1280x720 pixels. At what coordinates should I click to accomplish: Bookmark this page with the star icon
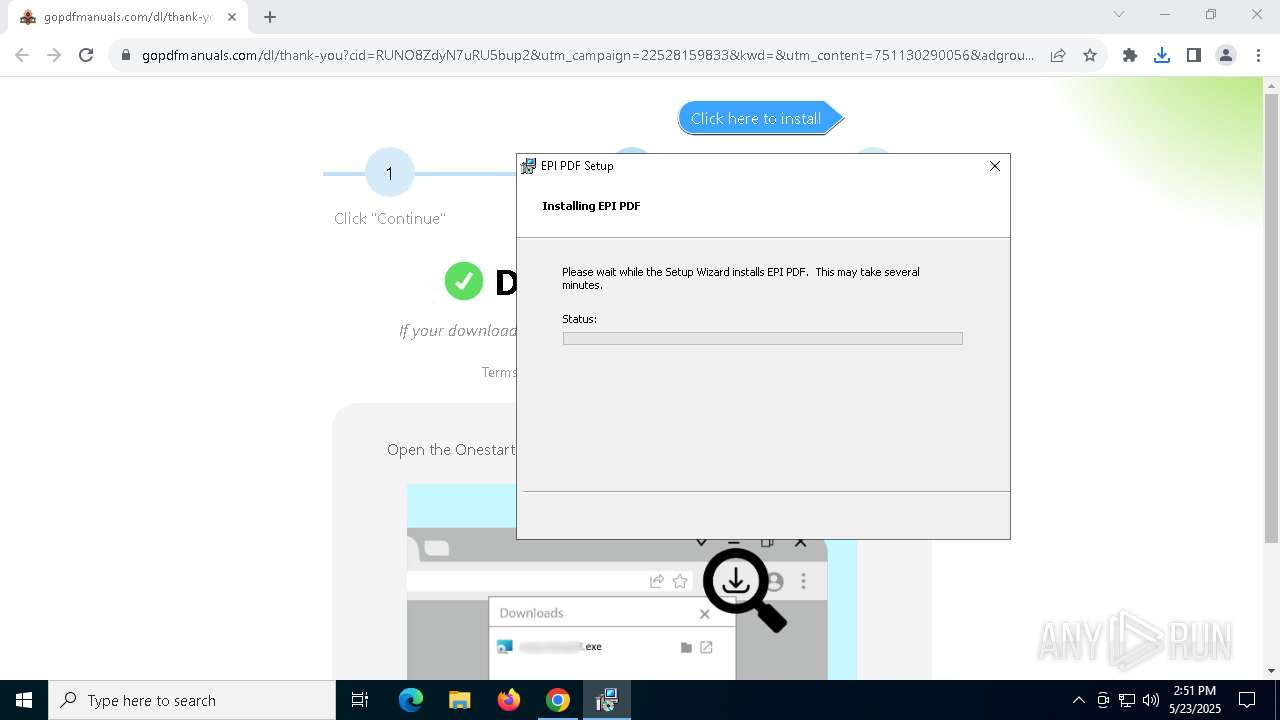tap(1090, 55)
